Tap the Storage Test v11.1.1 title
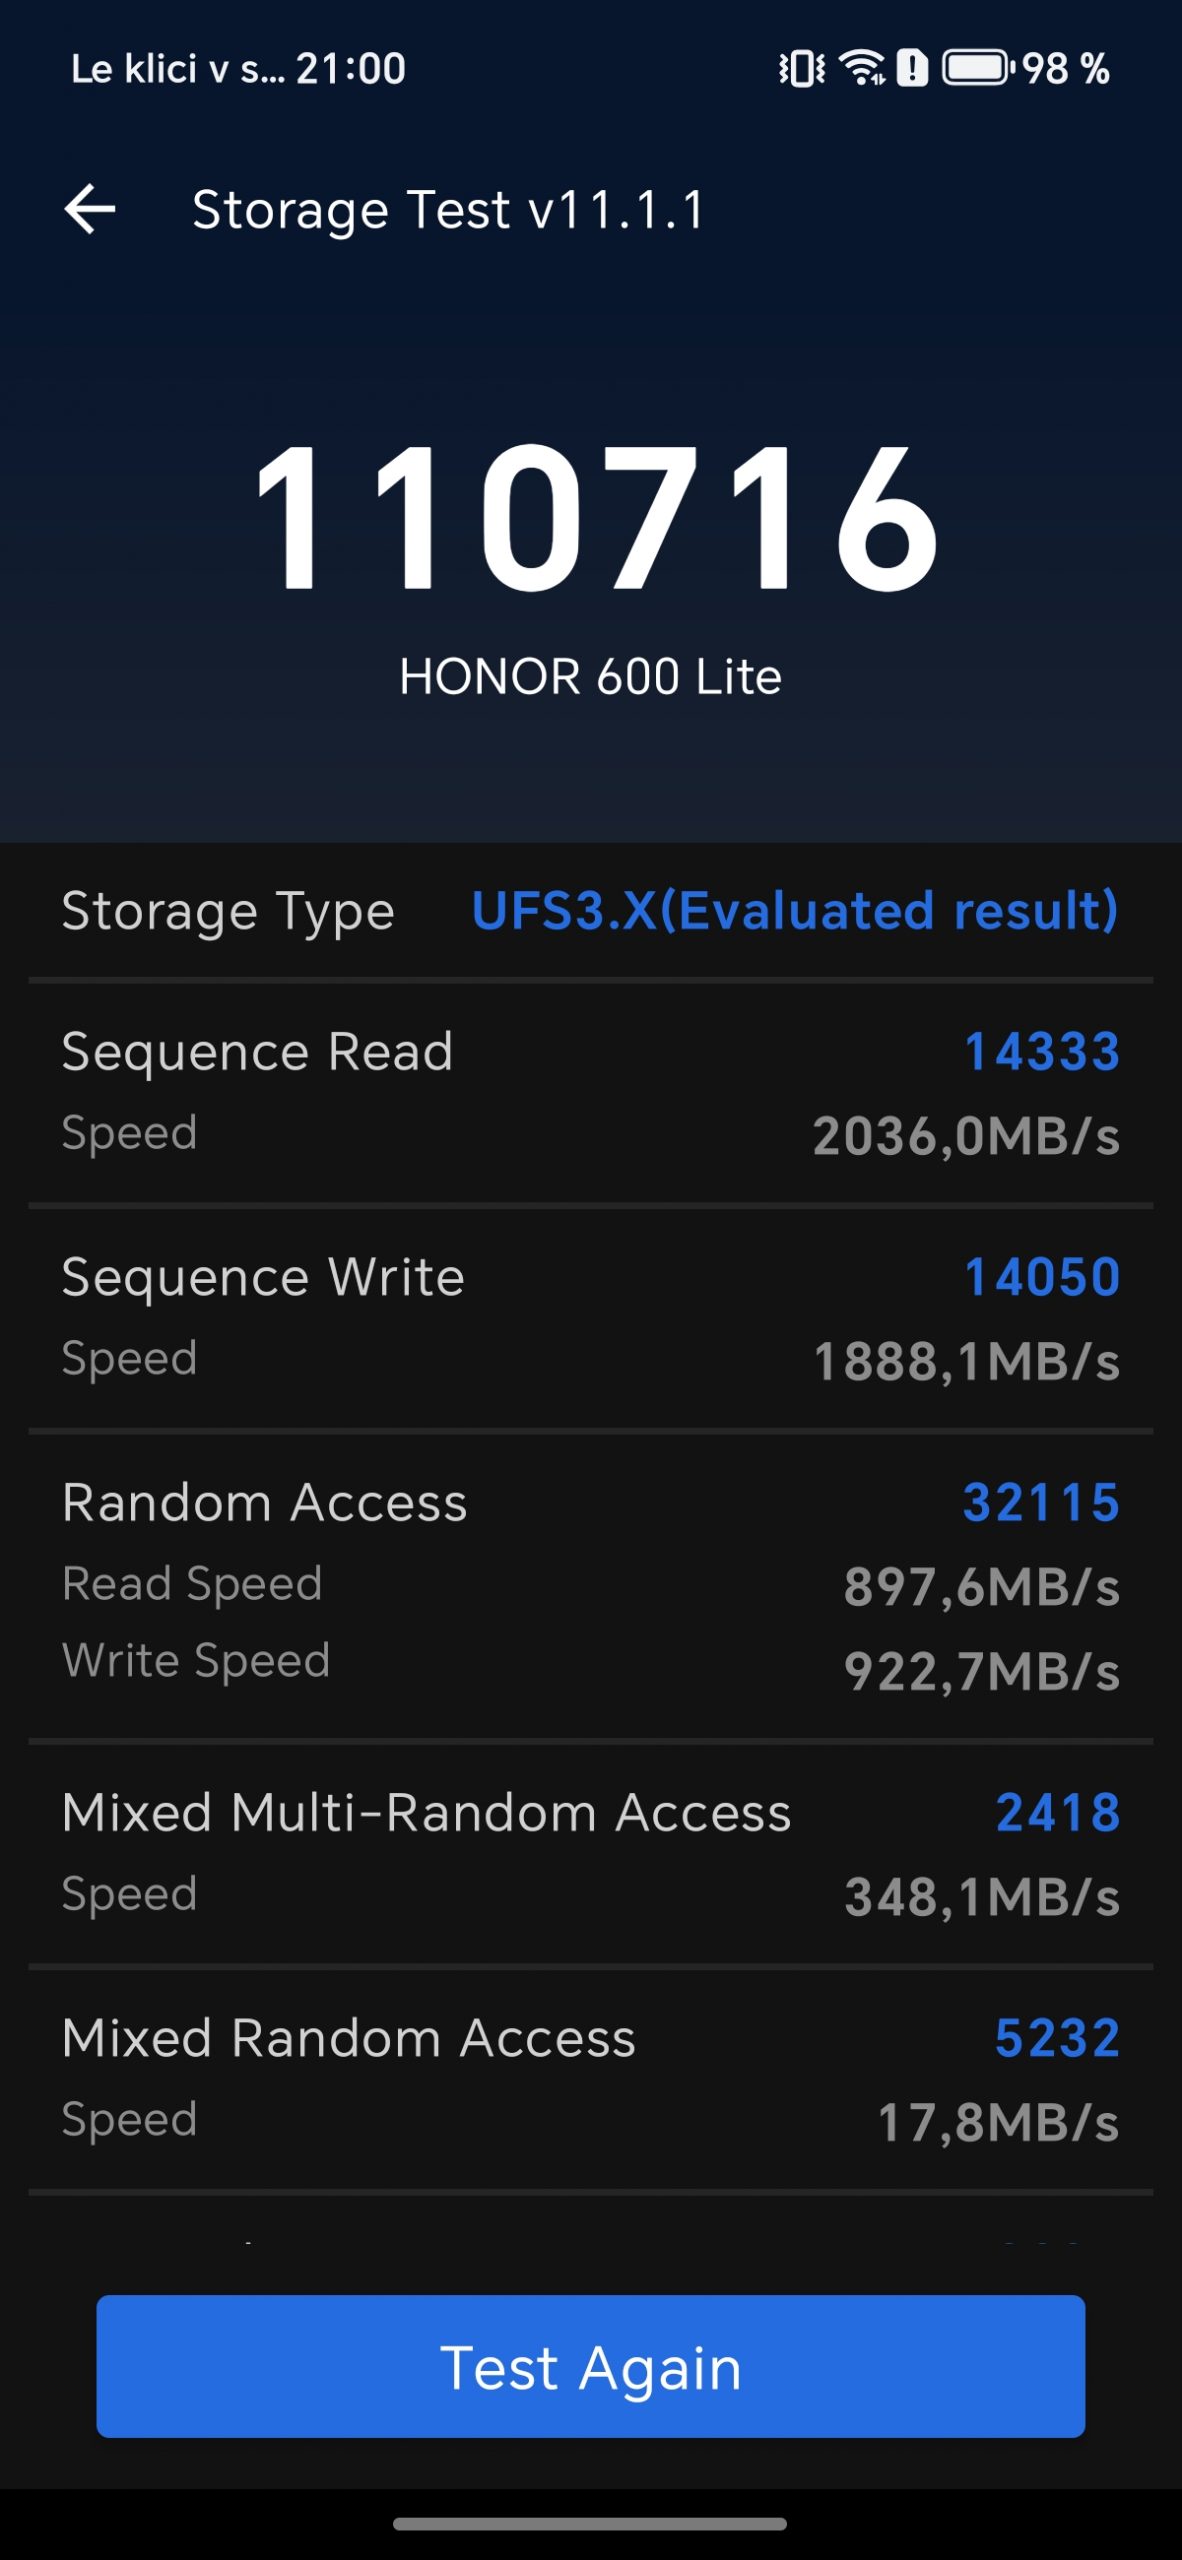 click(x=449, y=210)
